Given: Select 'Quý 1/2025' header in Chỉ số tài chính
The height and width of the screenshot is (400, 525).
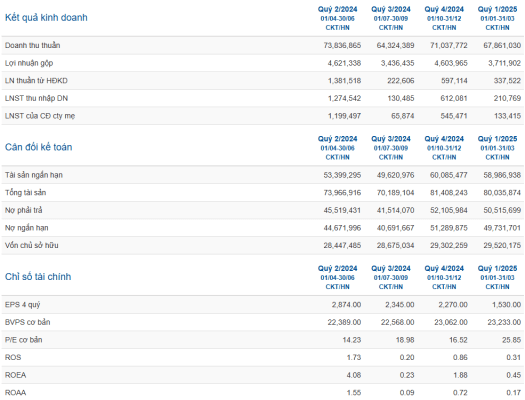Looking at the screenshot, I should pyautogui.click(x=497, y=268).
